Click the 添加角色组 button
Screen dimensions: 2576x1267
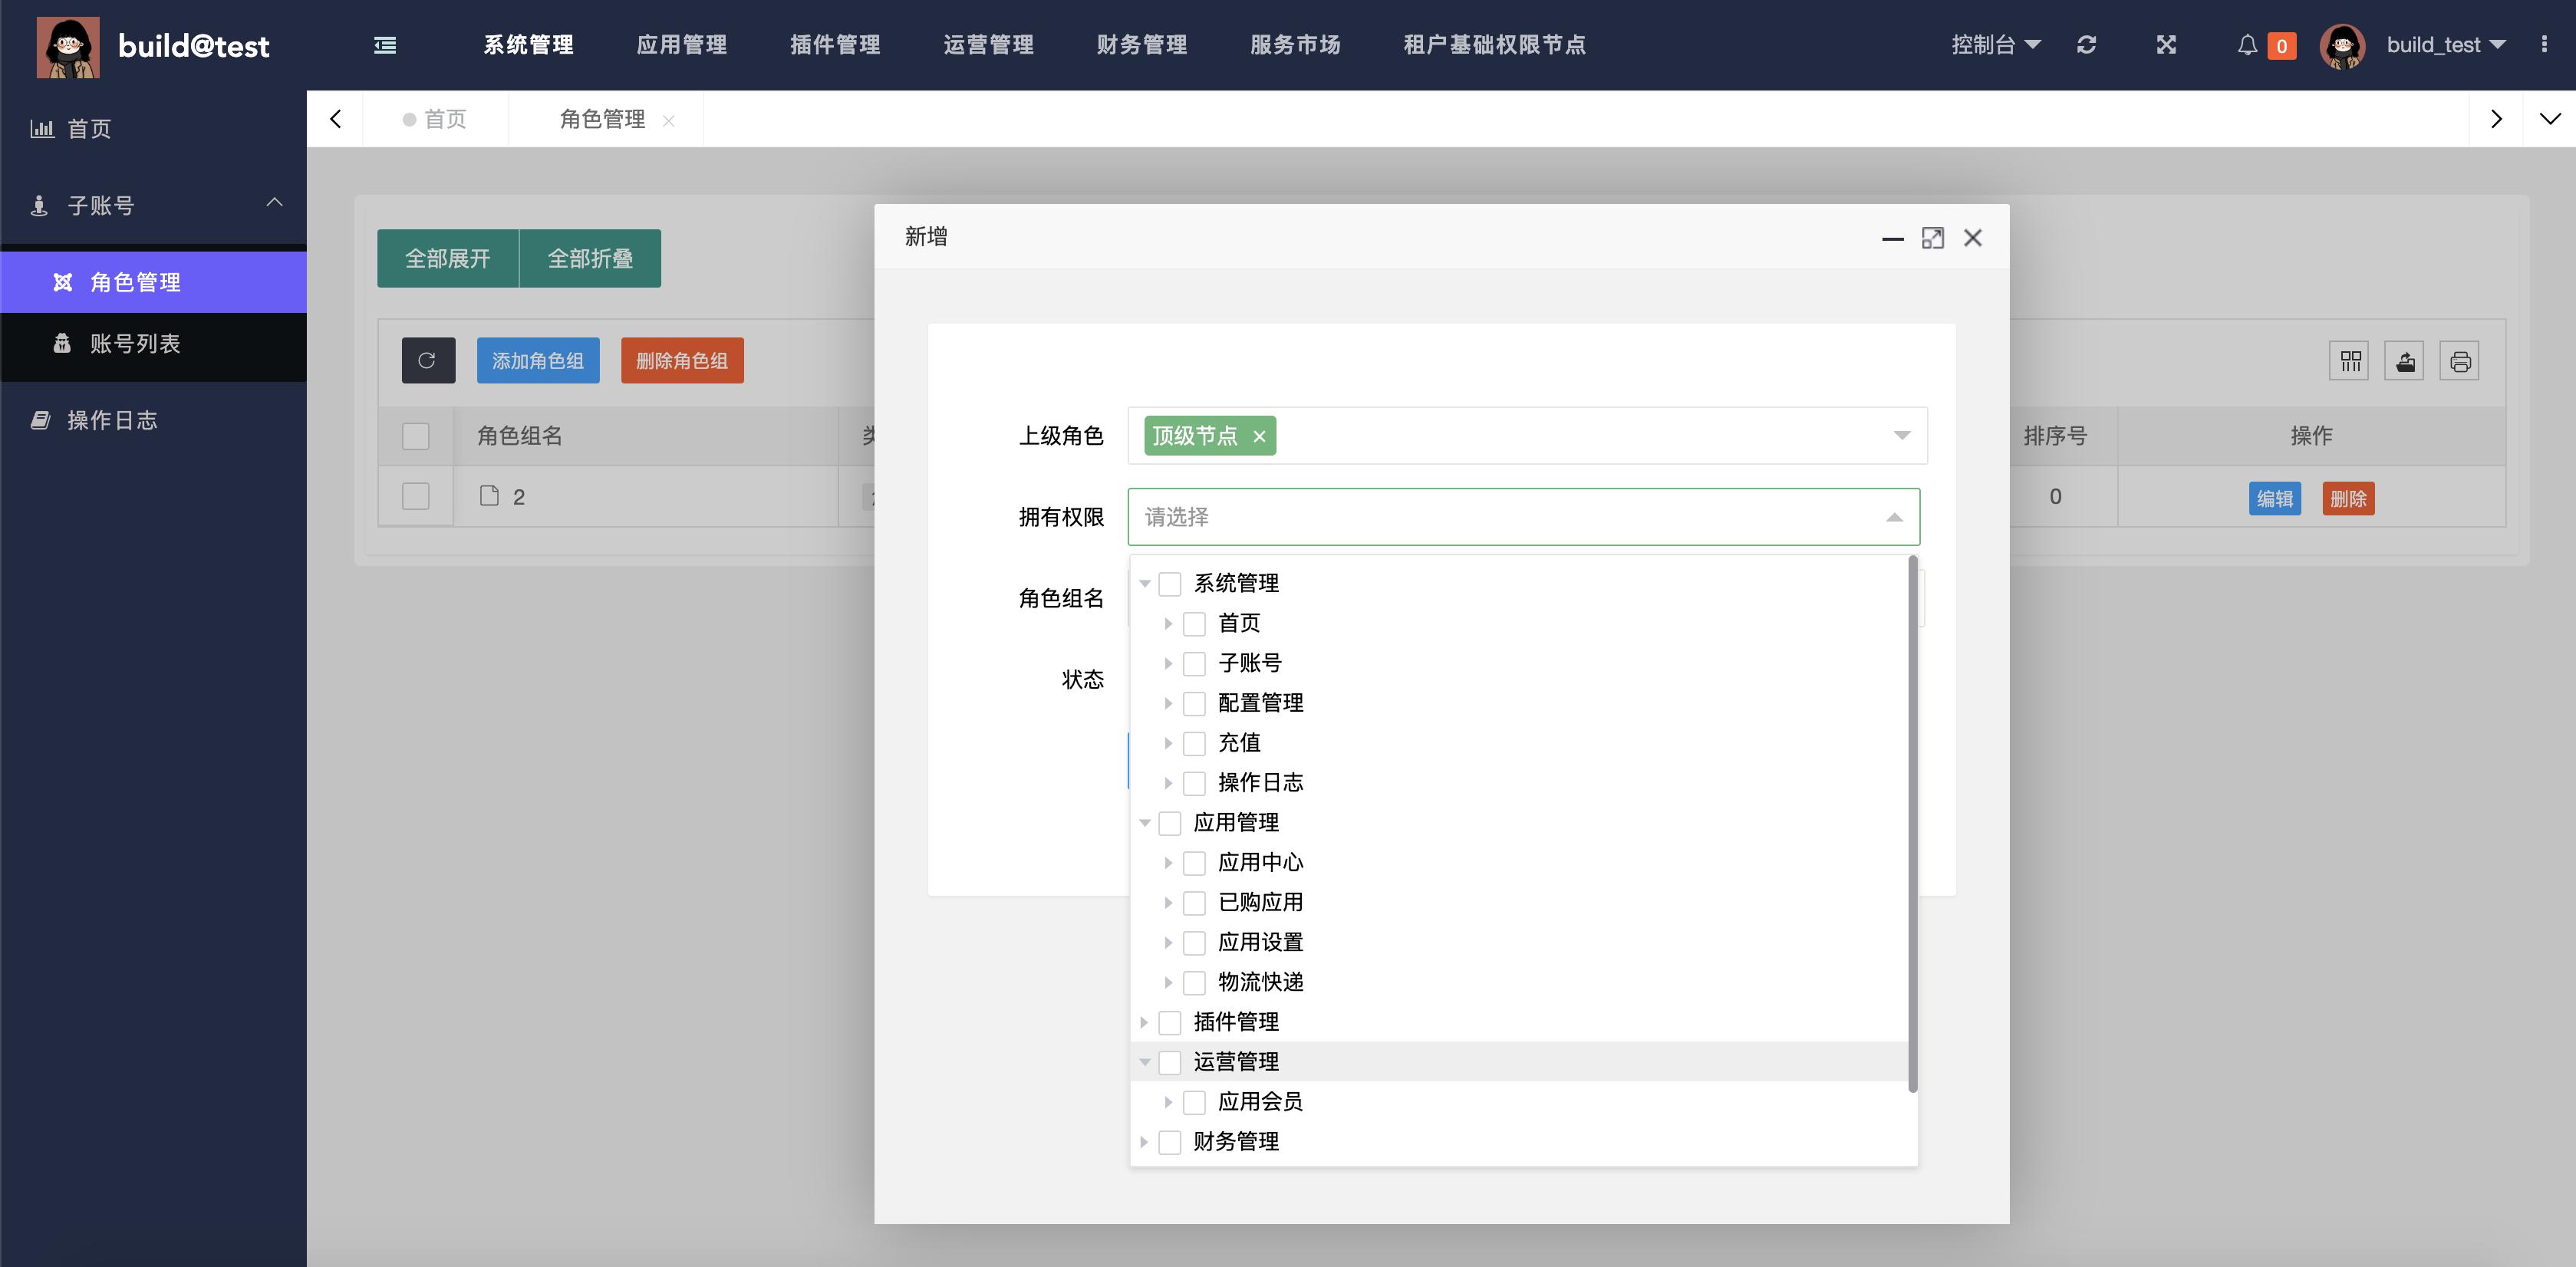(538, 360)
